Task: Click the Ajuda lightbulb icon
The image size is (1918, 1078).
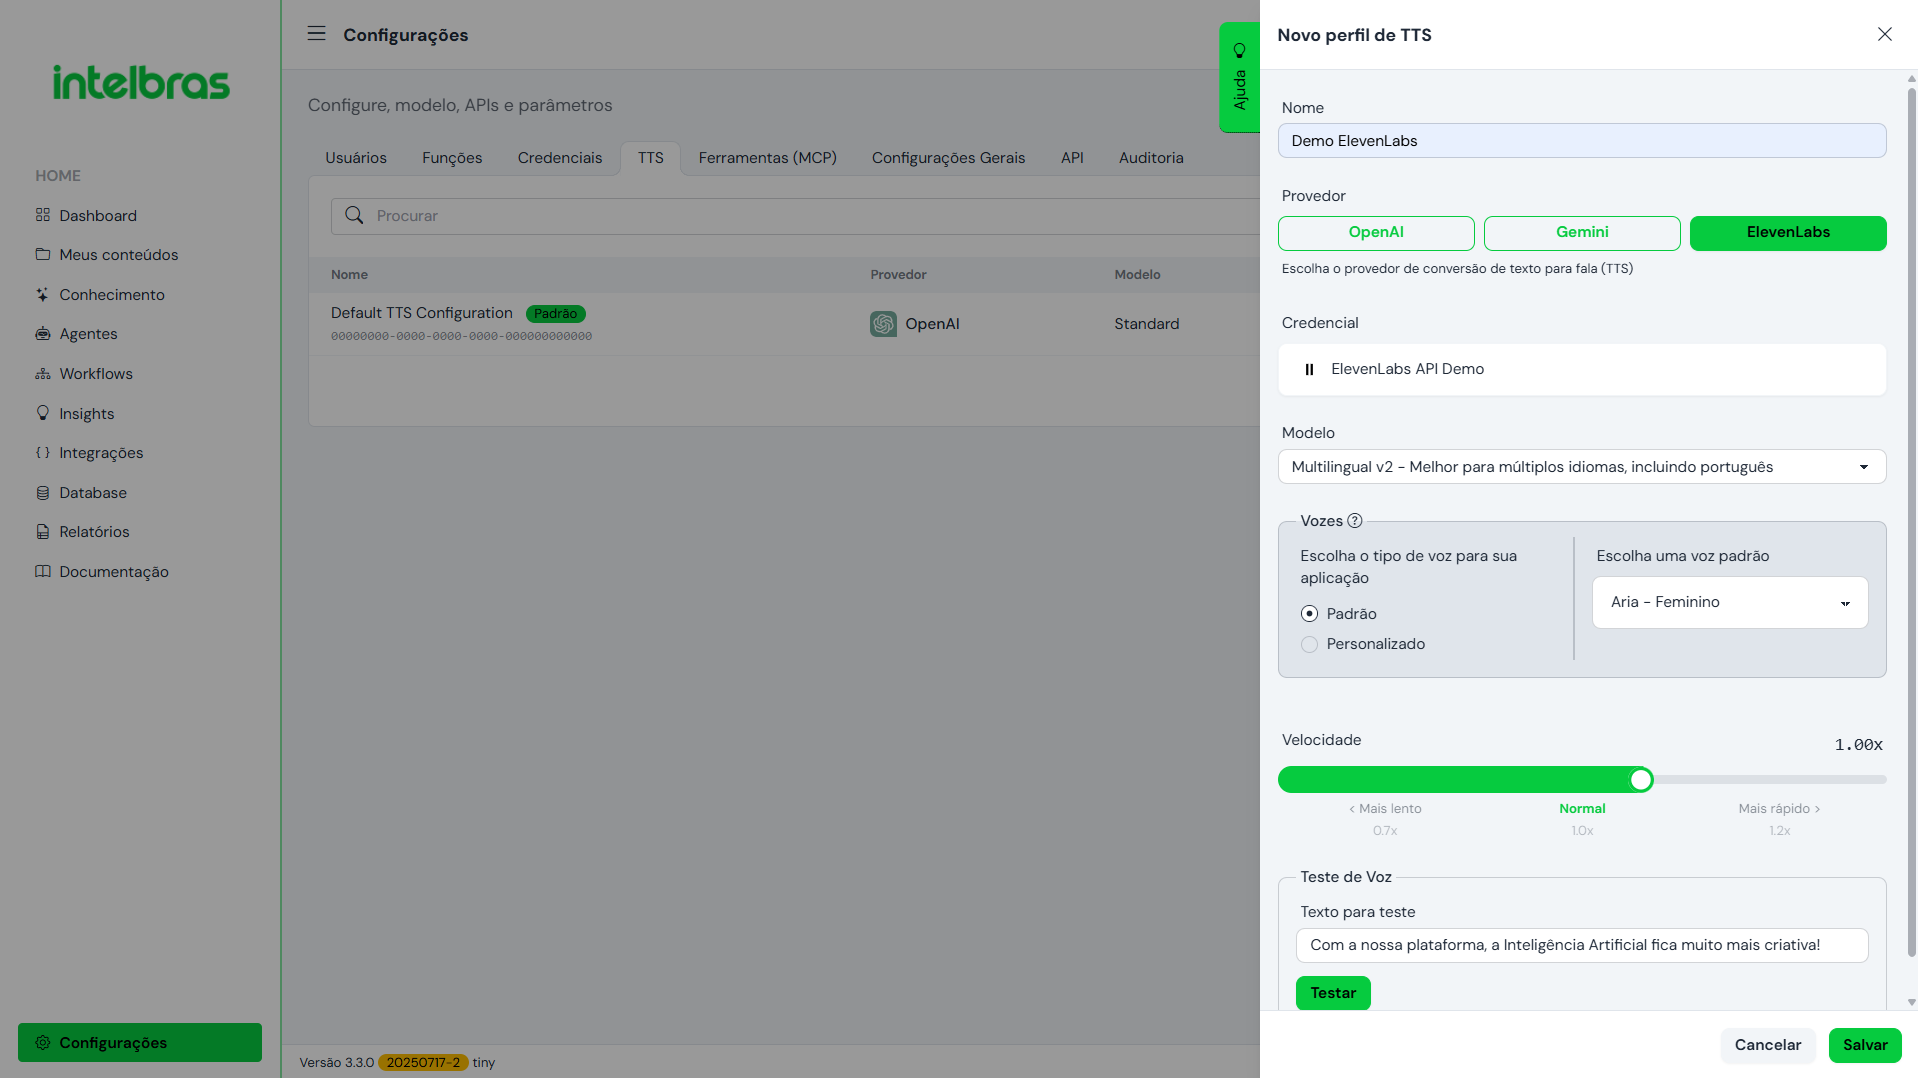Action: pyautogui.click(x=1240, y=50)
